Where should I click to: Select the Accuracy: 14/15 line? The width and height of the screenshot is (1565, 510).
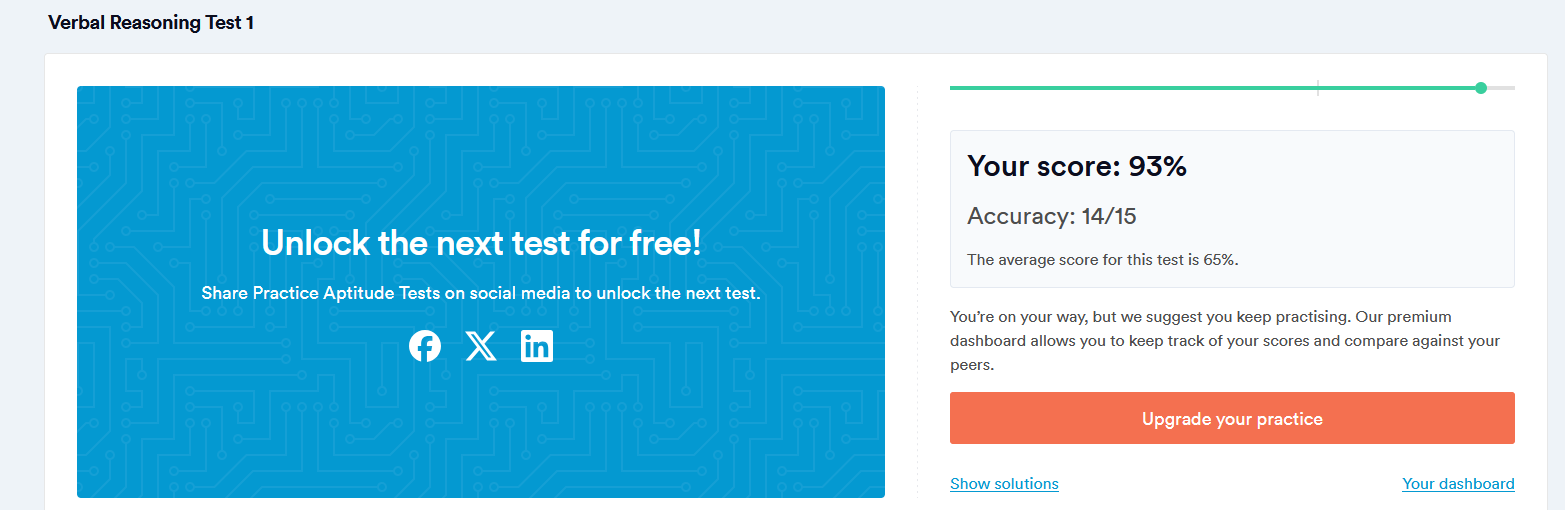point(1052,216)
